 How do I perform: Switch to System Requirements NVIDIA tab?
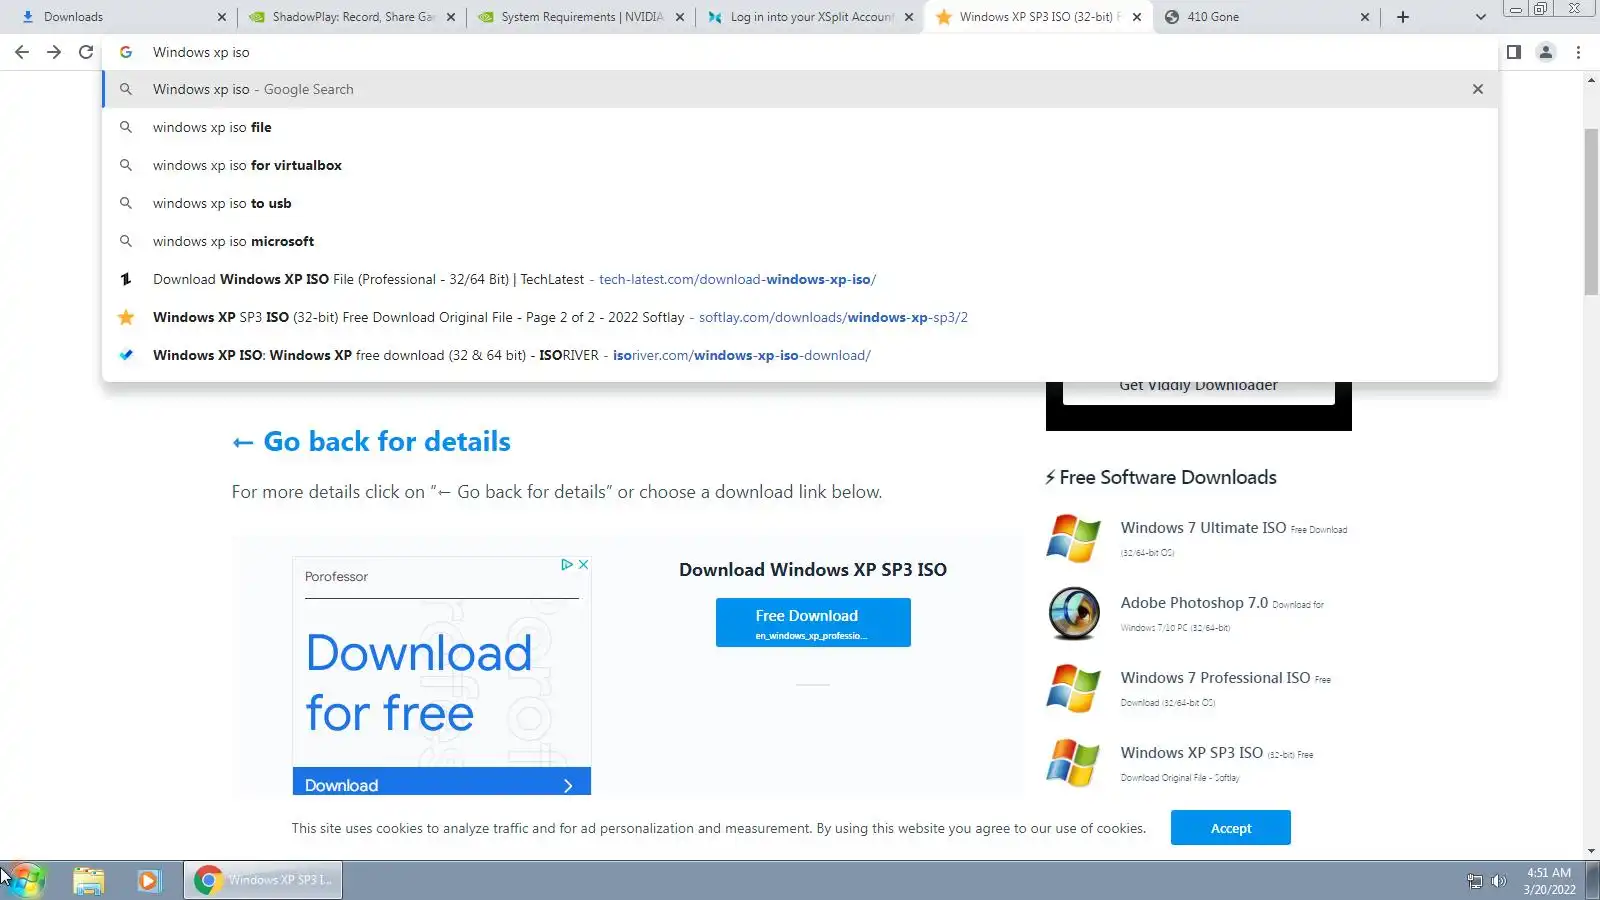coord(580,17)
